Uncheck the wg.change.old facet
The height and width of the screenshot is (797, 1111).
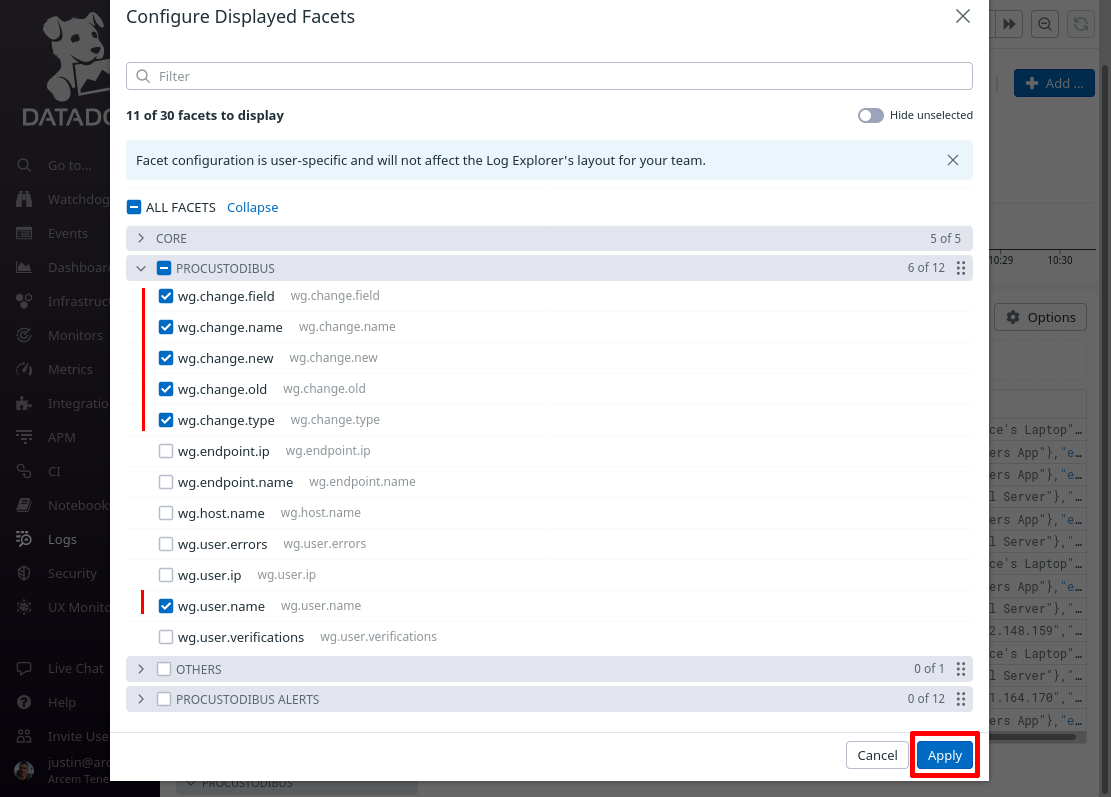coord(166,389)
